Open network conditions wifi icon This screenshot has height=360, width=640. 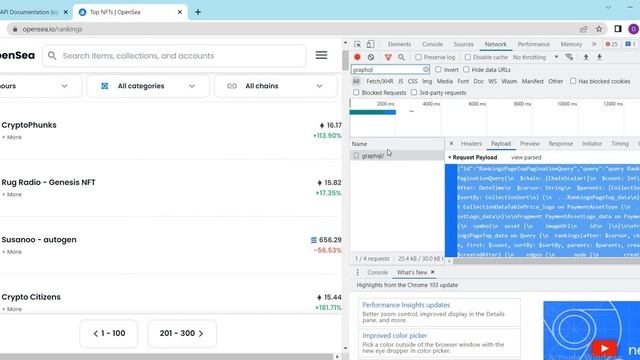click(x=569, y=57)
